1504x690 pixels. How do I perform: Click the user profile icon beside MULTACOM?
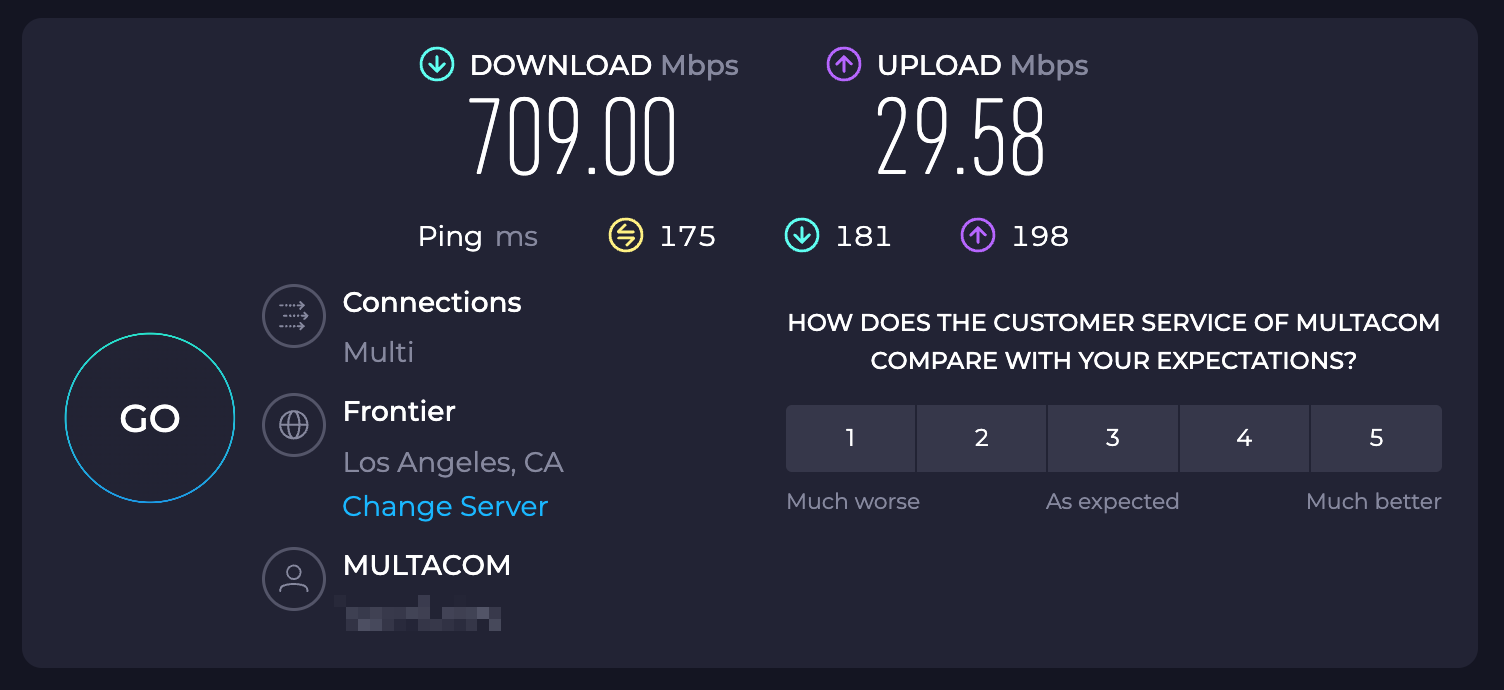click(x=294, y=578)
